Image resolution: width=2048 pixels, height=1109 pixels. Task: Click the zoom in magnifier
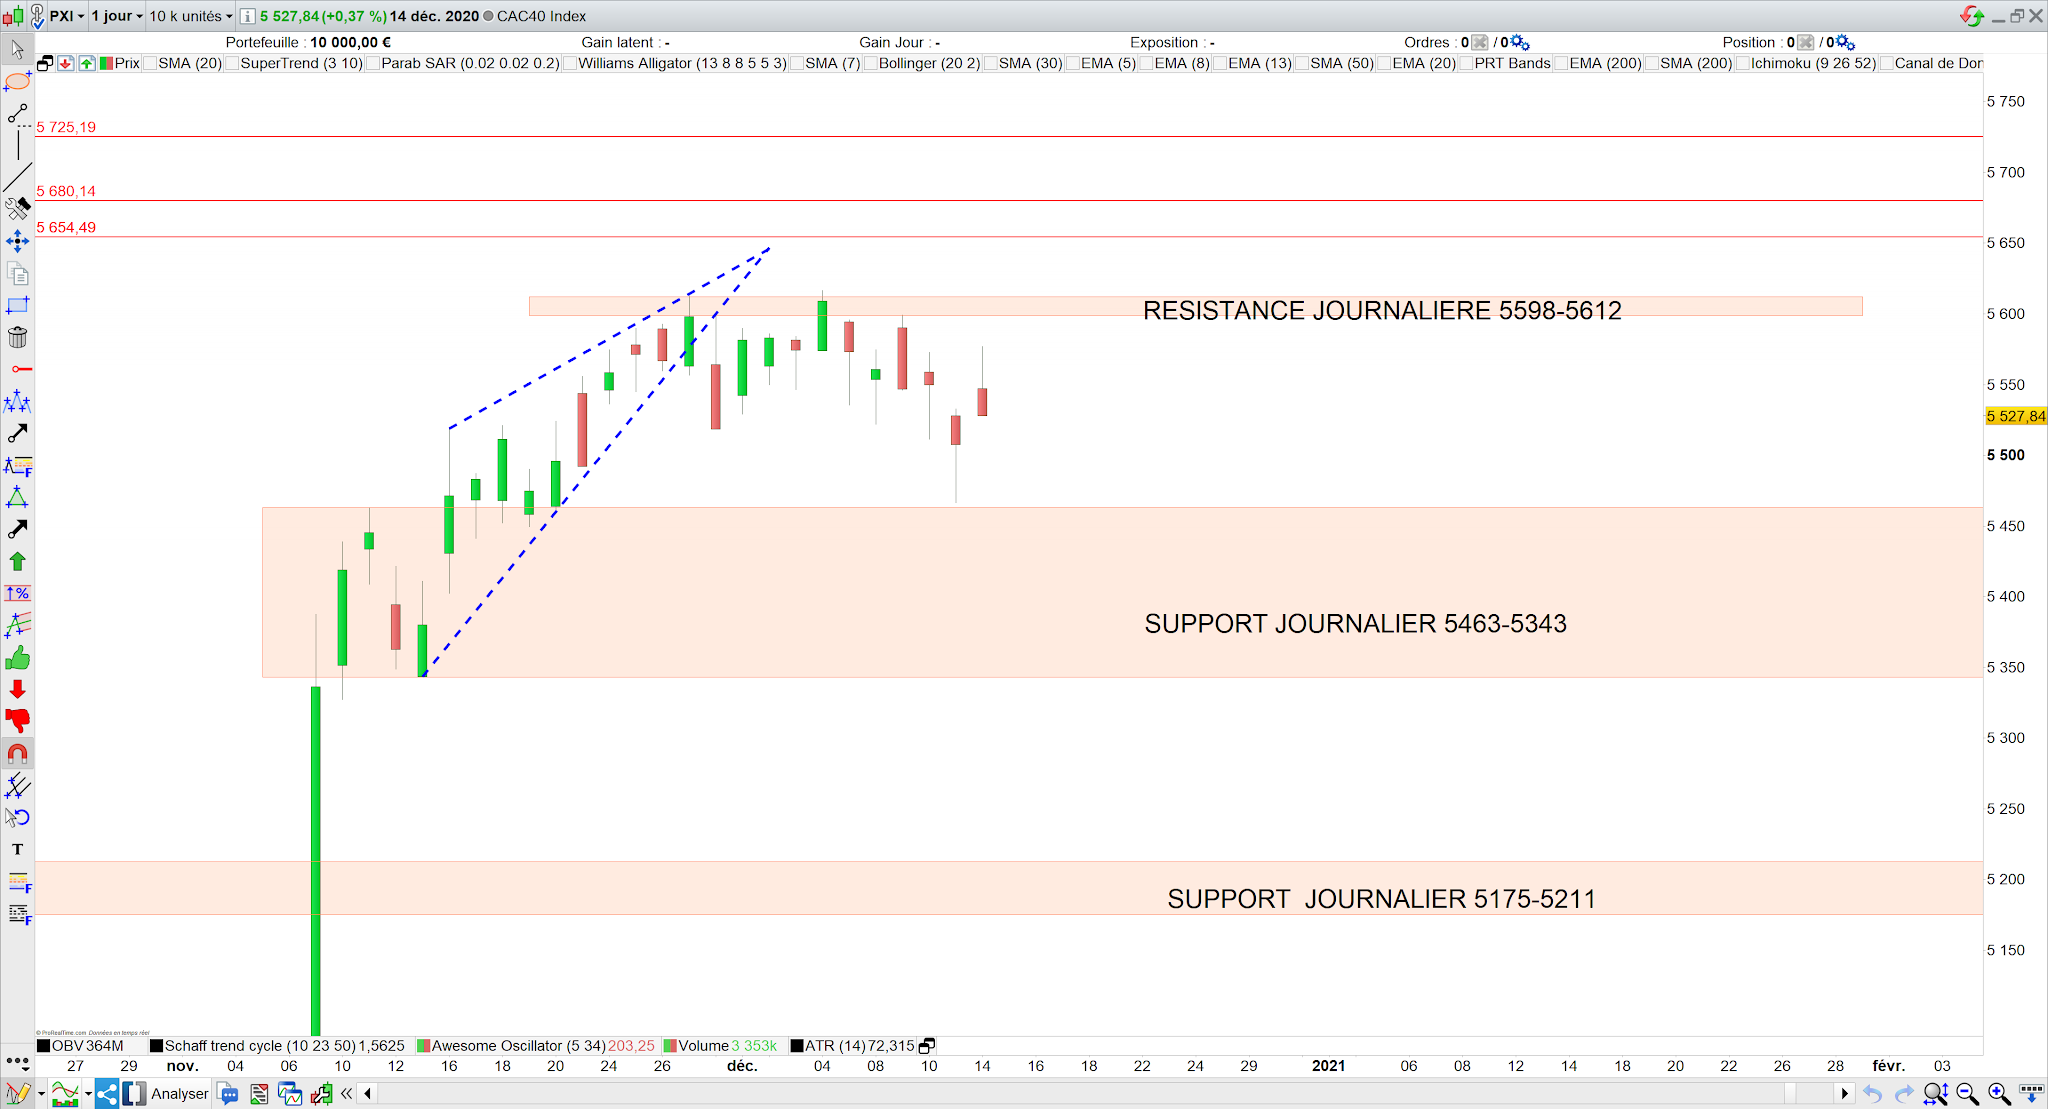click(1999, 1094)
